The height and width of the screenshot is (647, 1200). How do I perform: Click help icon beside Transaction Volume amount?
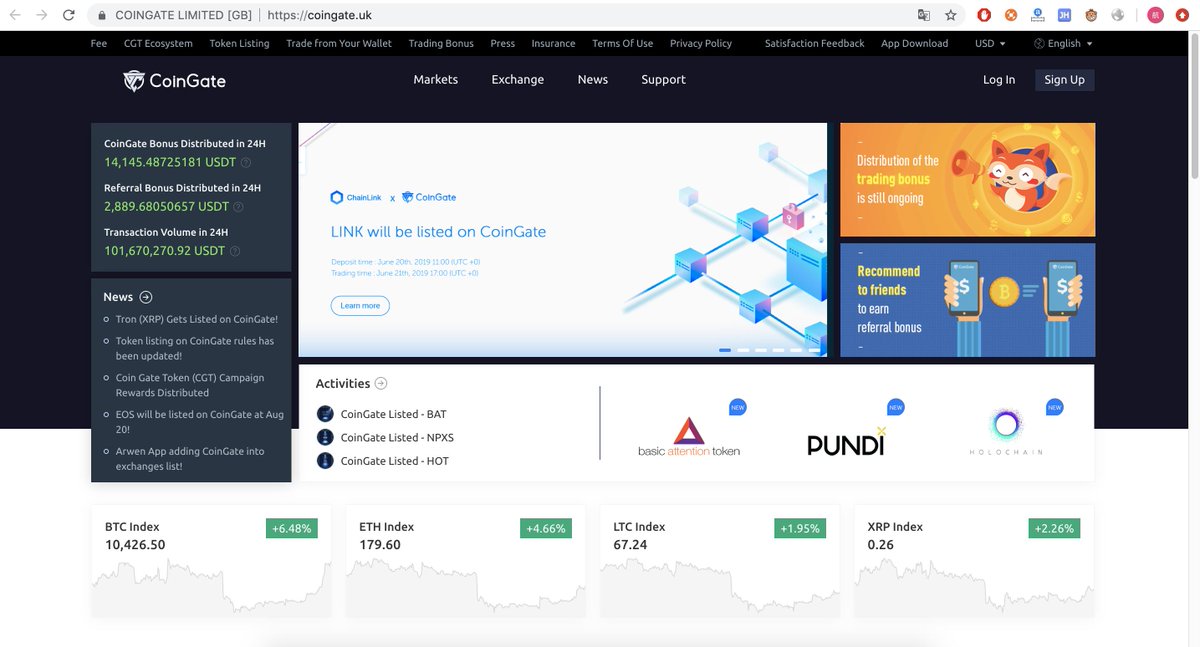(x=234, y=251)
